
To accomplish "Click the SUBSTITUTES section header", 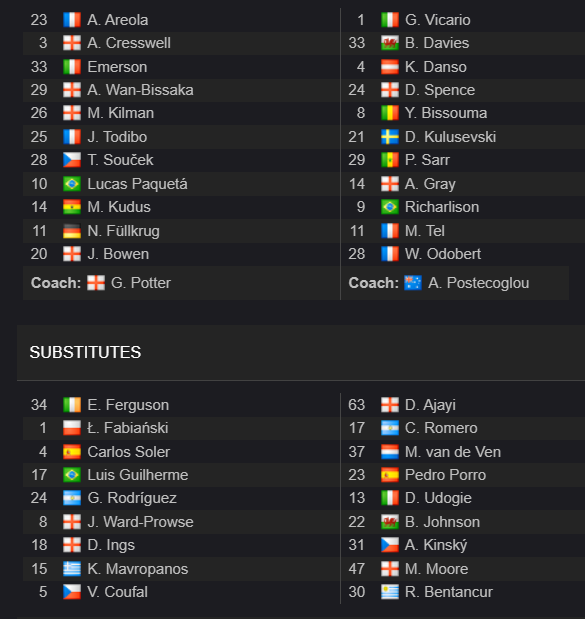I will tap(85, 353).
